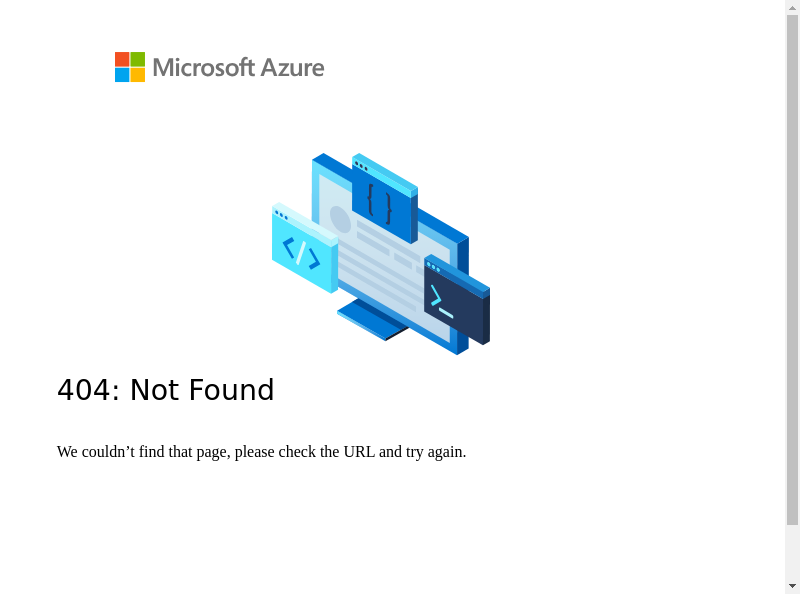The width and height of the screenshot is (800, 600).
Task: Click the scroll up arrow
Action: click(793, 7)
